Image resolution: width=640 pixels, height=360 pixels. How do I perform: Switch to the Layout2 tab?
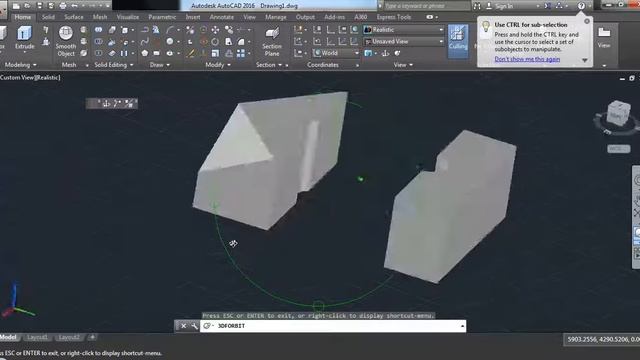(69, 337)
